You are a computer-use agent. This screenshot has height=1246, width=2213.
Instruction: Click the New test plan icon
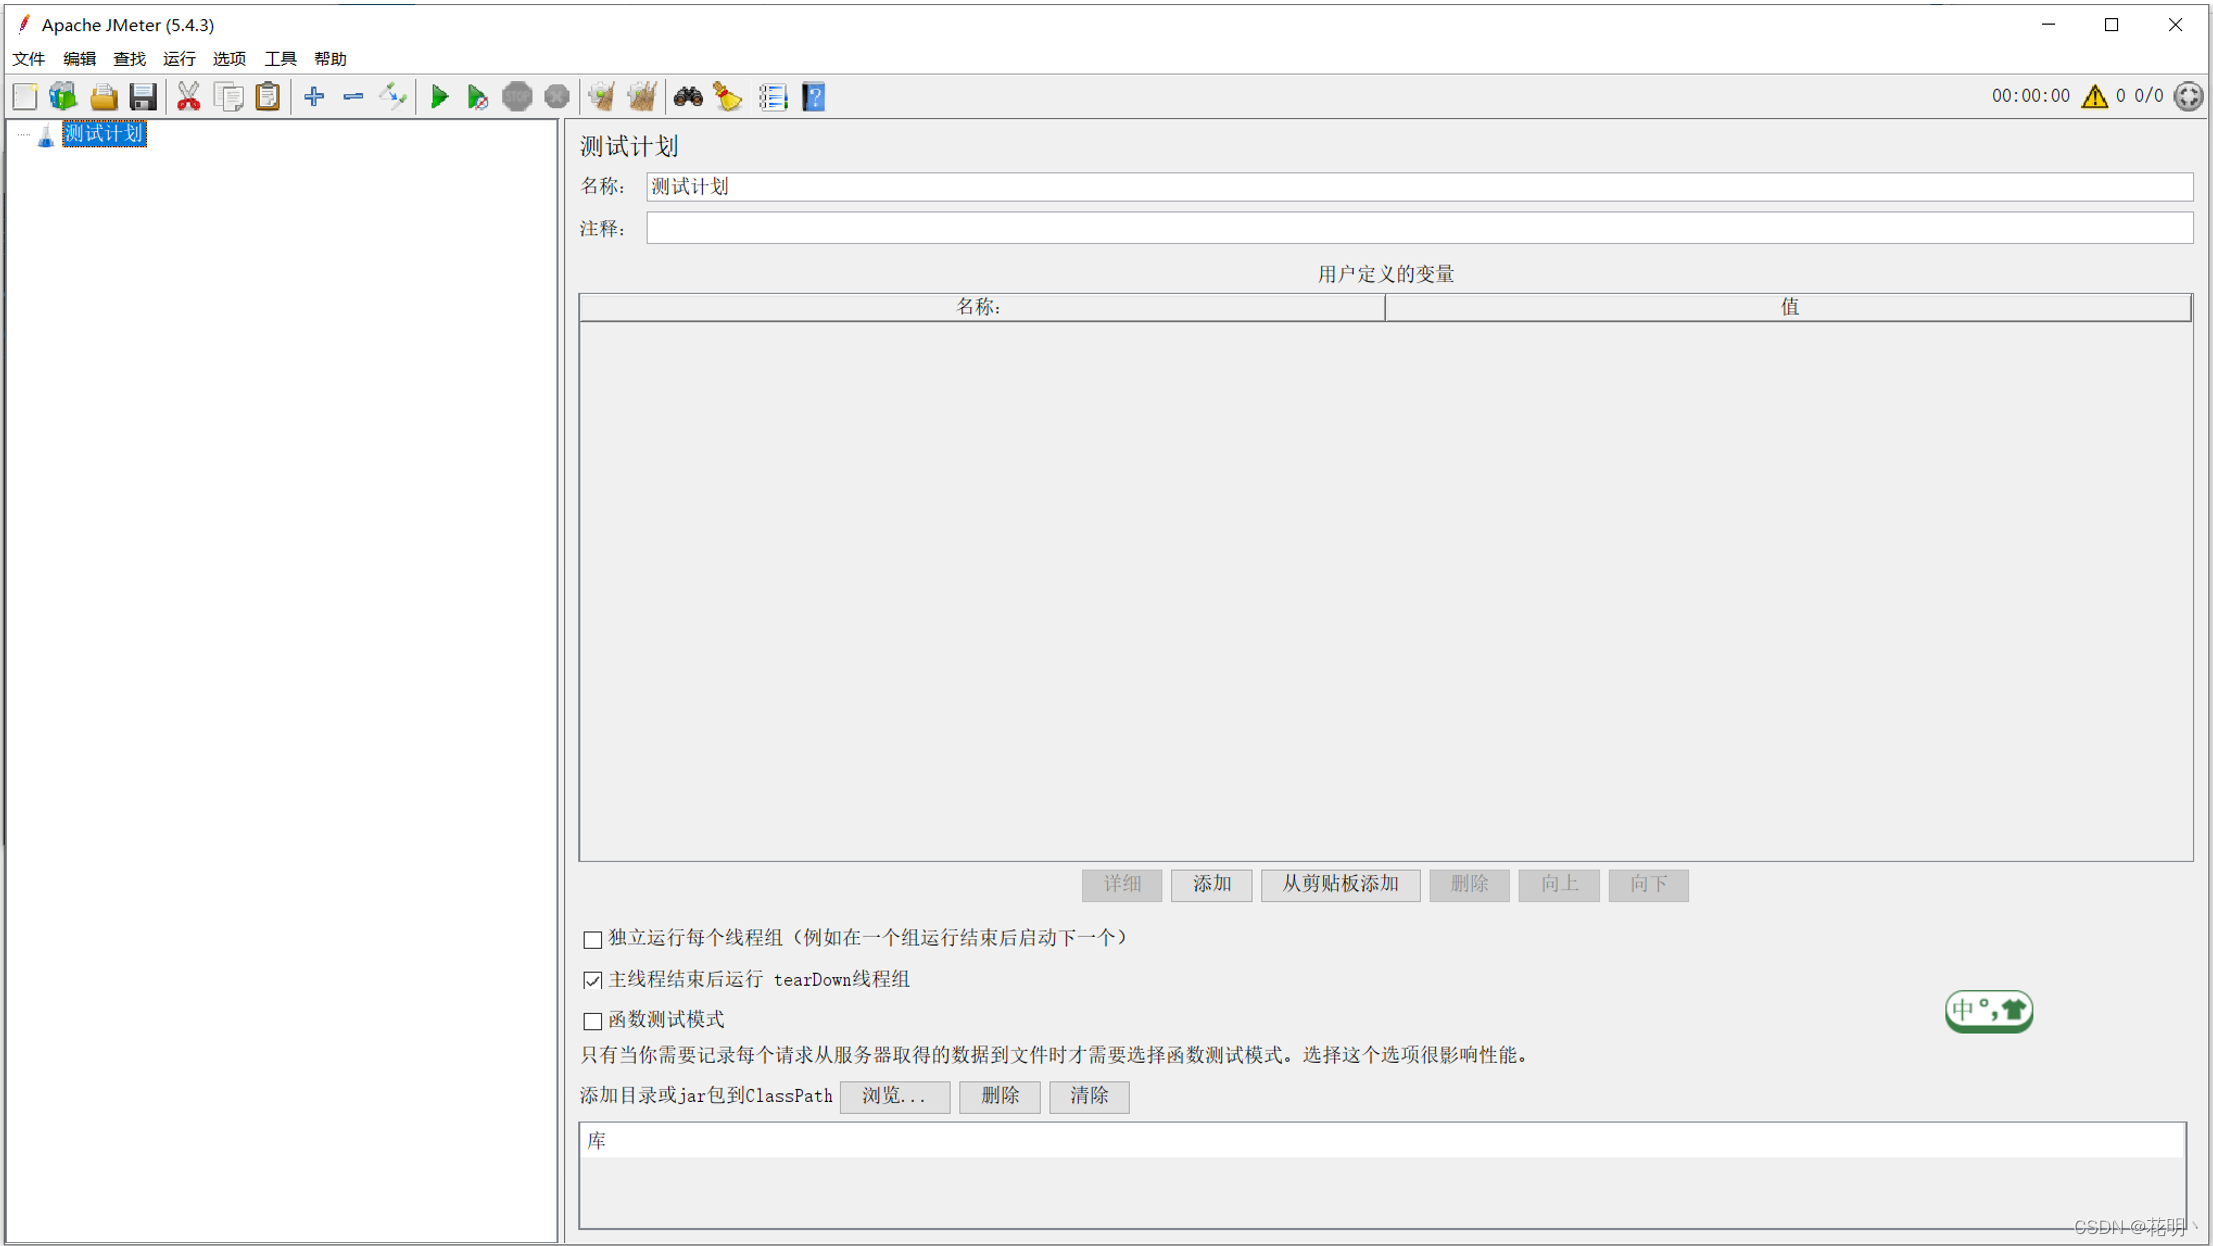pos(25,97)
